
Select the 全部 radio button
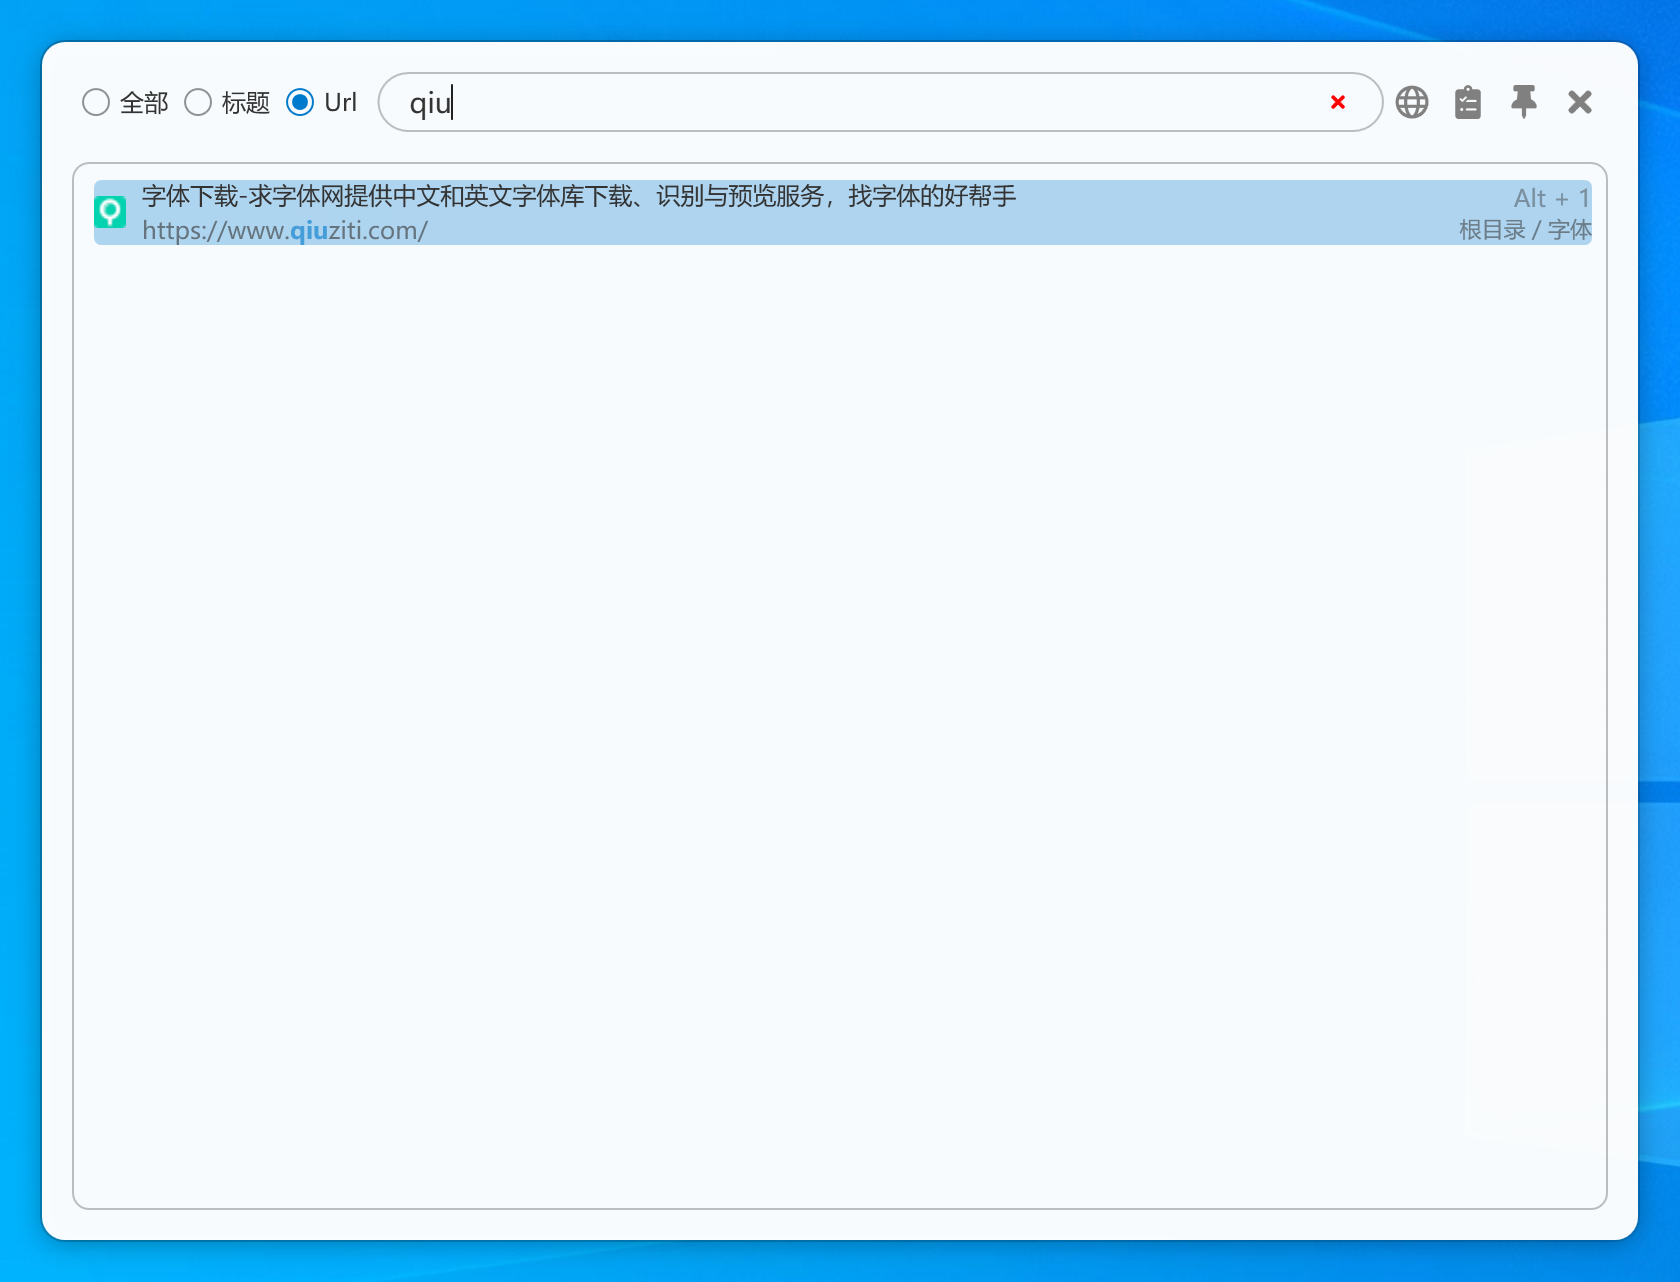click(x=96, y=102)
